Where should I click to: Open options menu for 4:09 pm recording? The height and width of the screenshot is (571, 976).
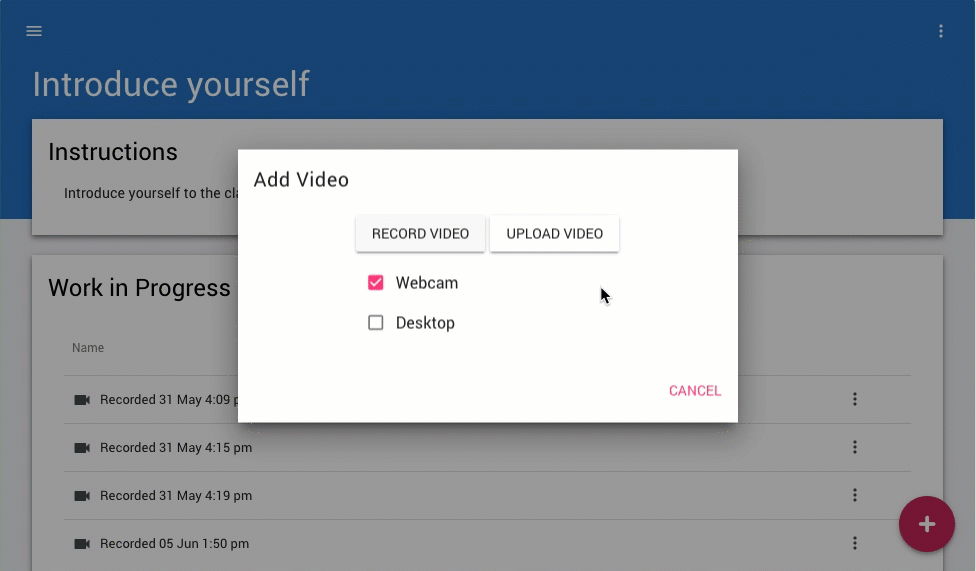(x=854, y=400)
